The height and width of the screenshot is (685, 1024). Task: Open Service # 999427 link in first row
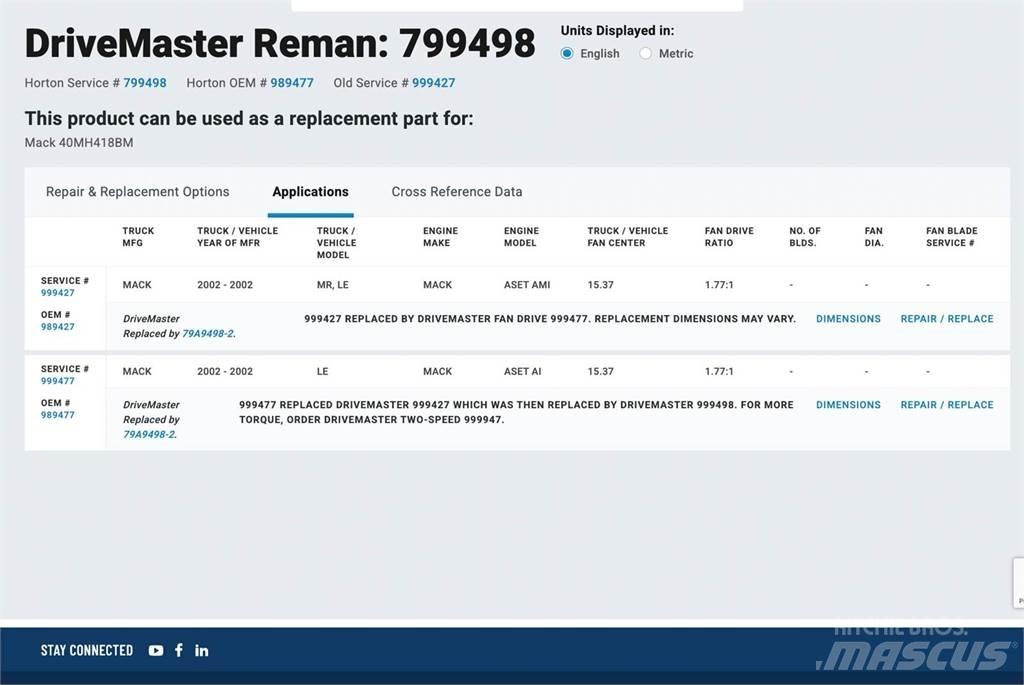point(57,293)
